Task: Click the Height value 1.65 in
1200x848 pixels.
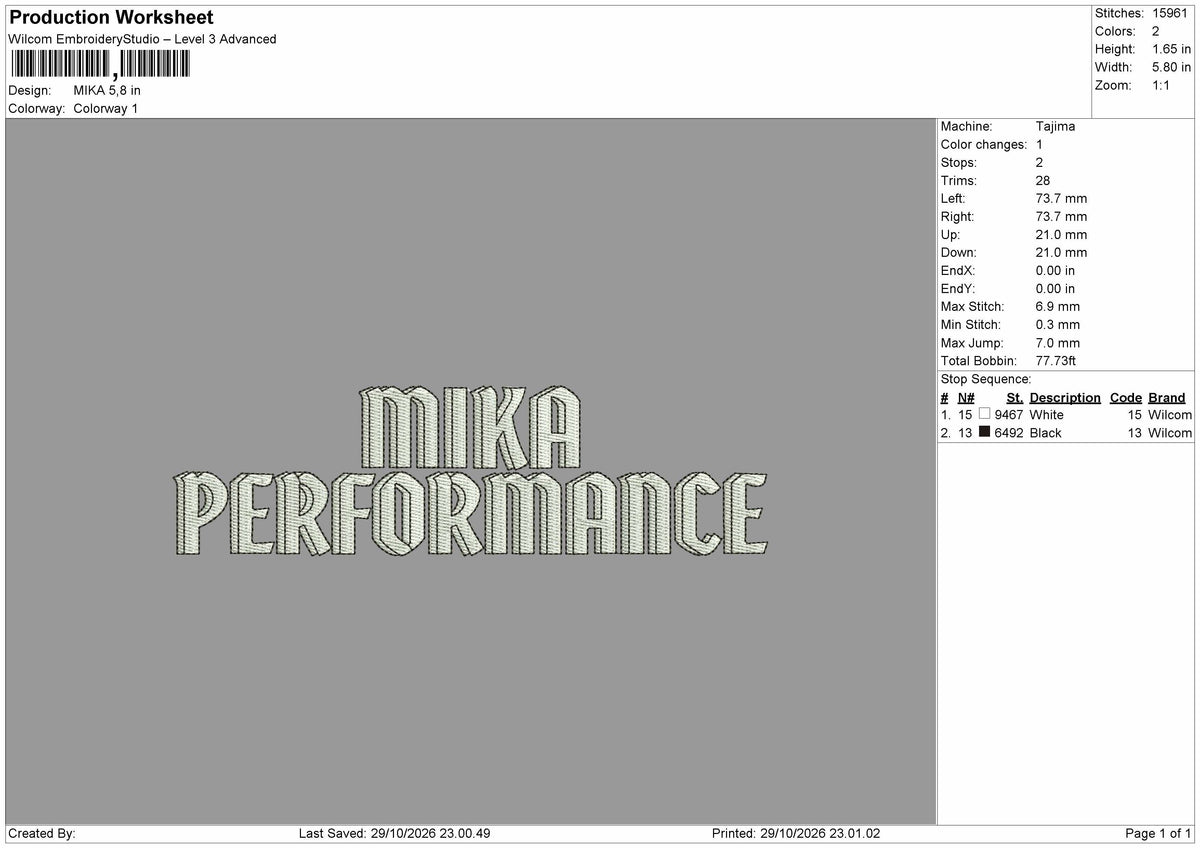Action: 1172,49
